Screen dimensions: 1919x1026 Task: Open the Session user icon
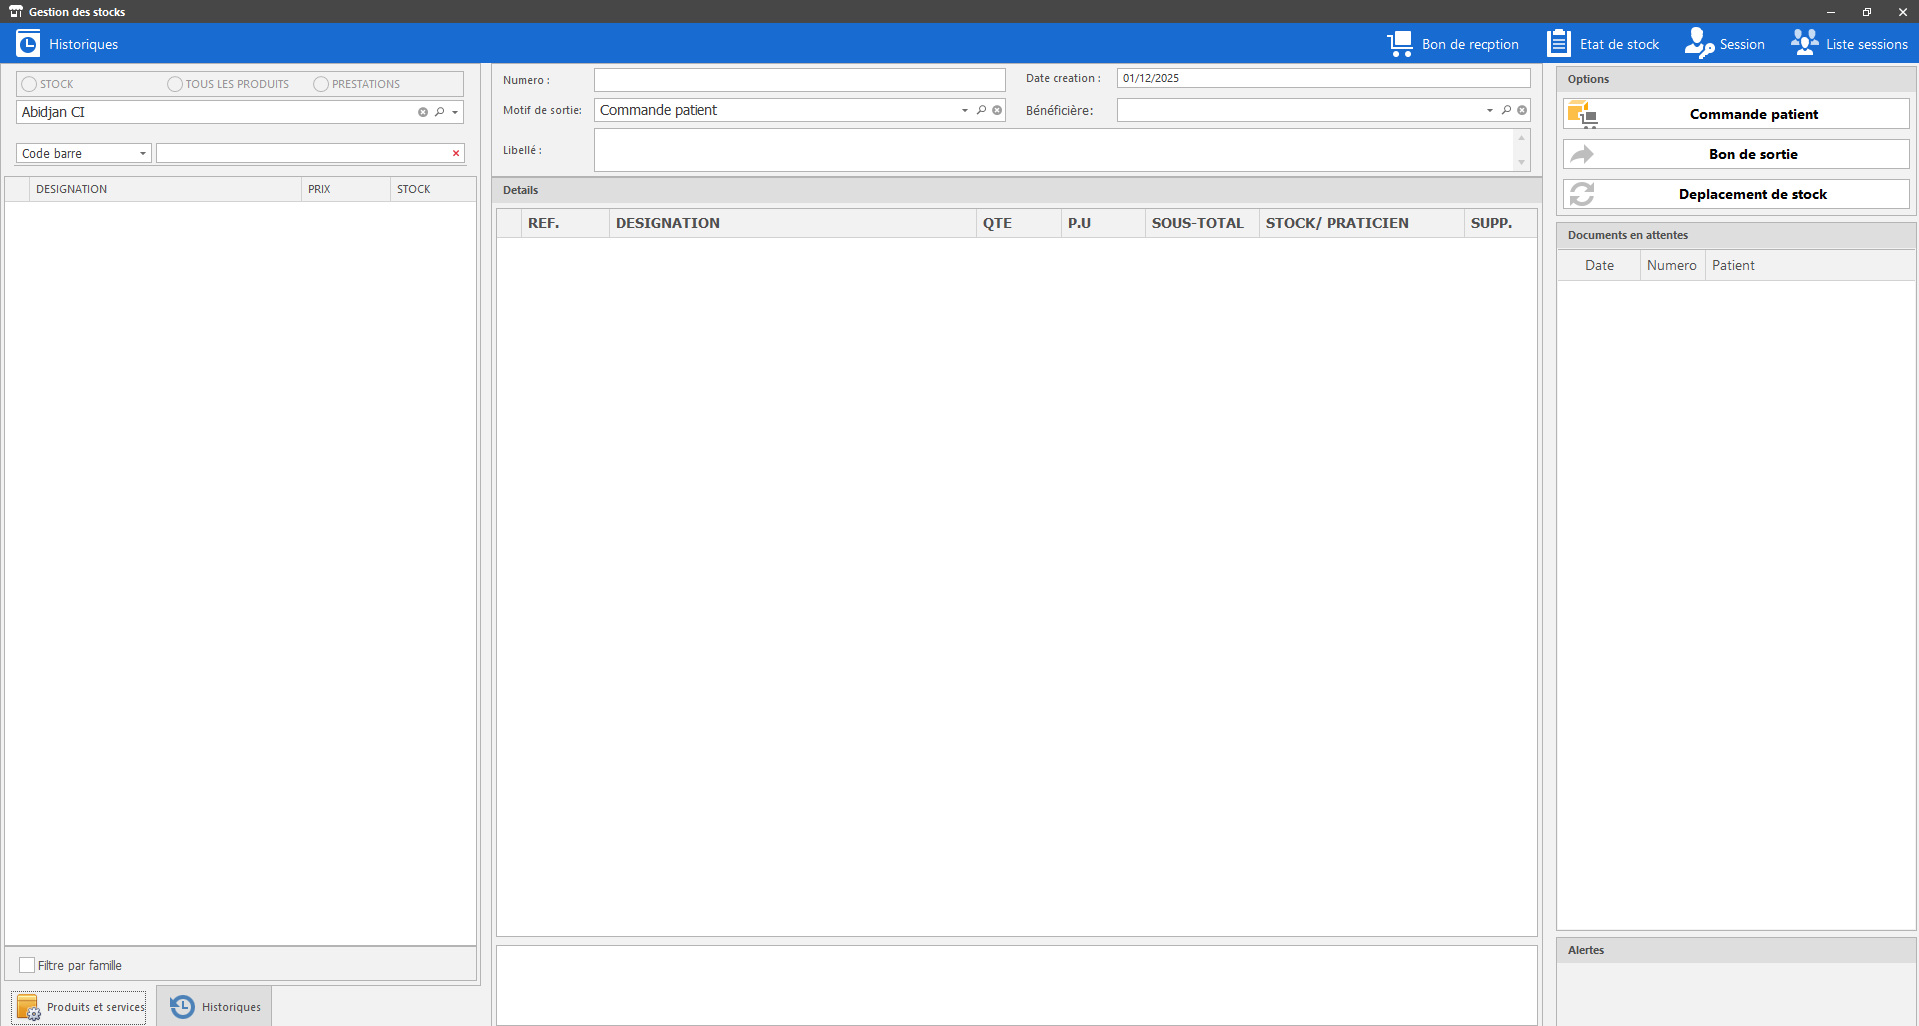[1699, 44]
